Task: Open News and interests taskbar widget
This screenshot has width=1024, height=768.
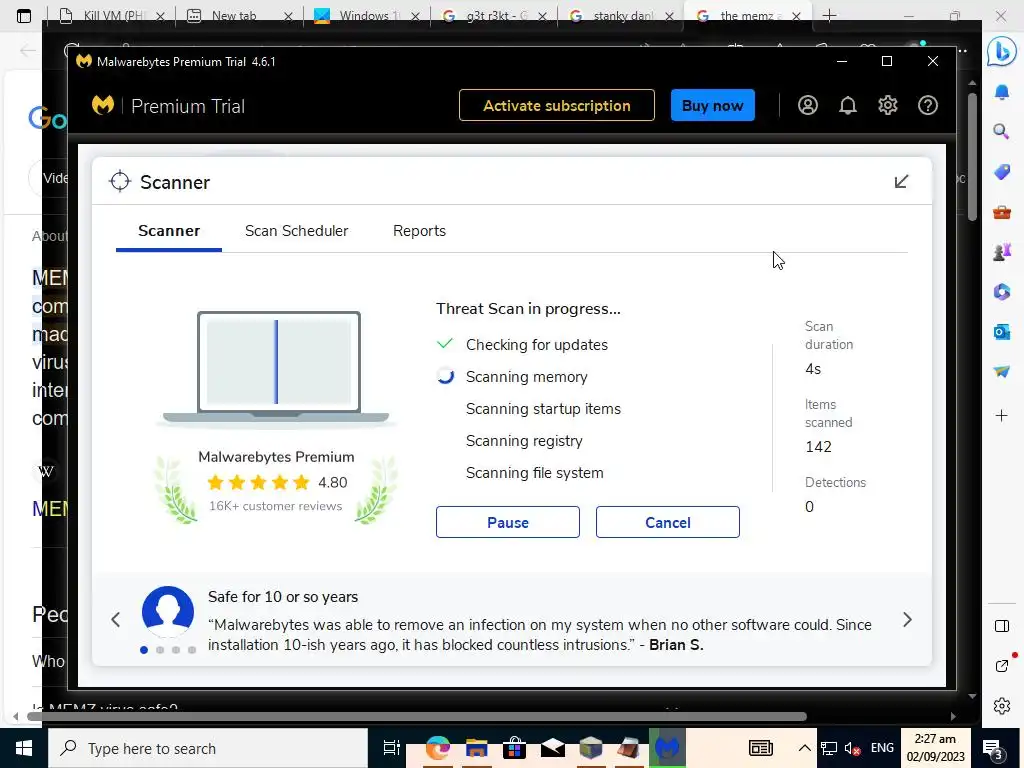Action: tap(761, 748)
